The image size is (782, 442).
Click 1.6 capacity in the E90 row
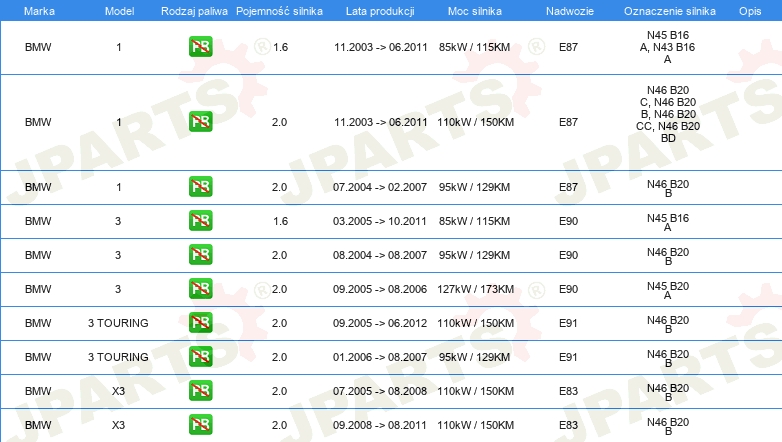pos(280,221)
